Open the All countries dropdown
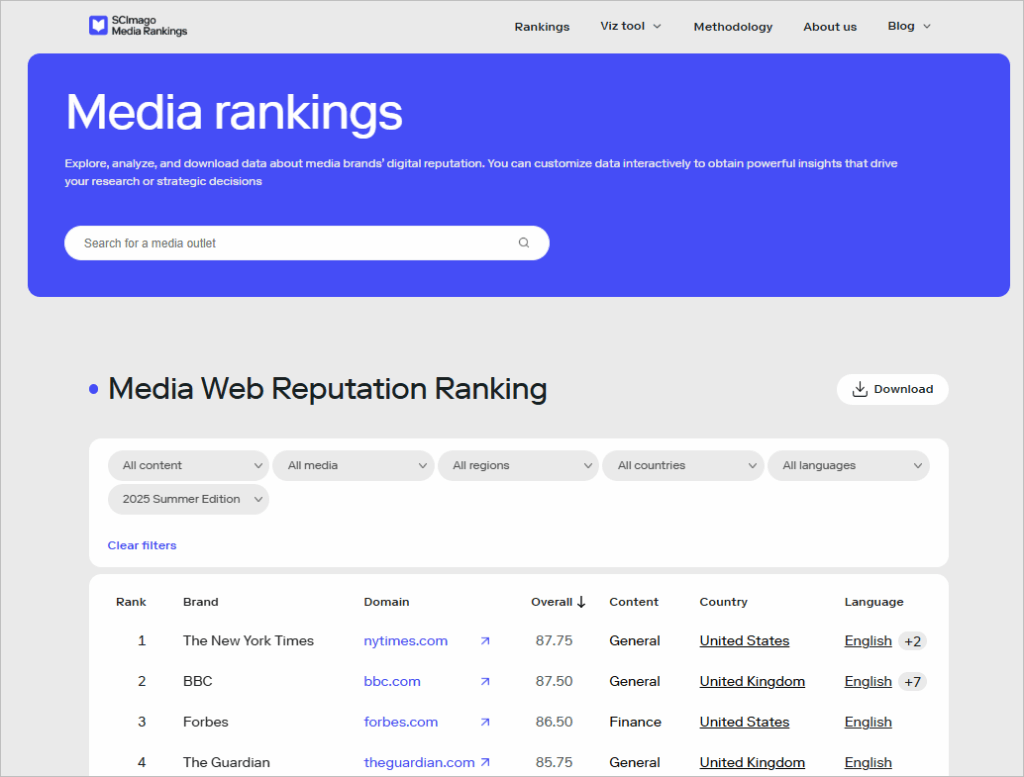This screenshot has width=1024, height=777. point(683,466)
